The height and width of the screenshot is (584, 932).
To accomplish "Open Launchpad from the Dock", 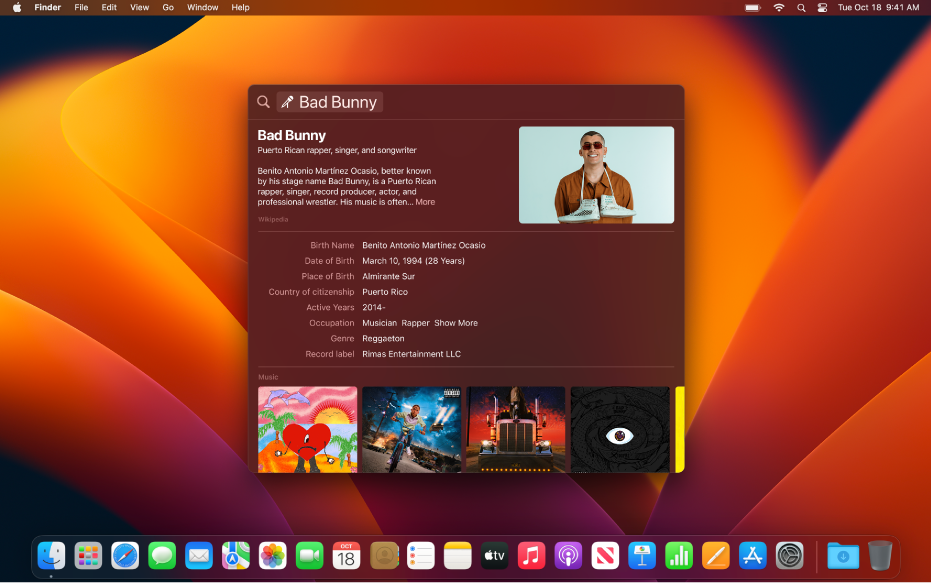I will [88, 557].
